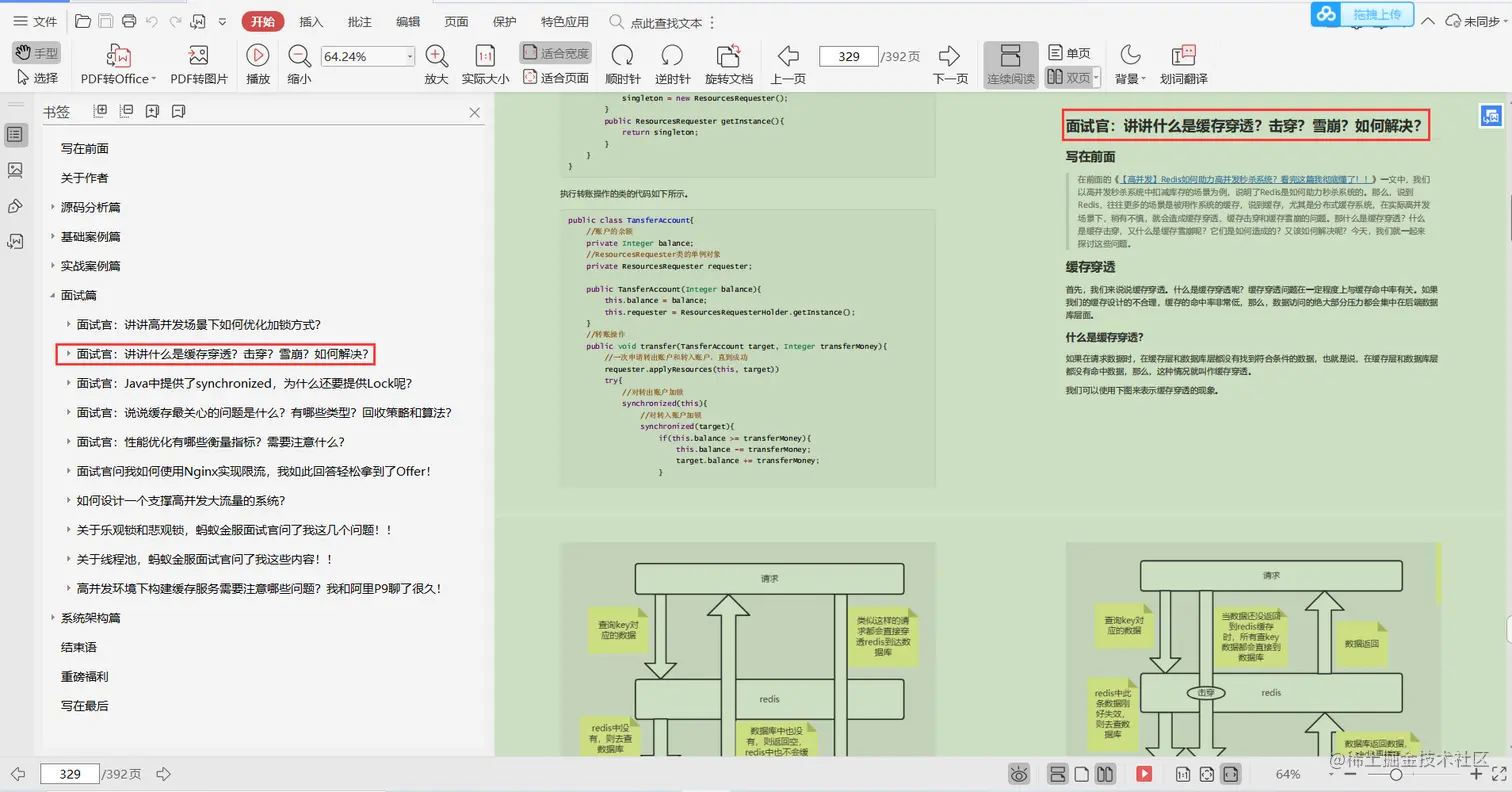Open the 批注 ribbon tab
This screenshot has height=792, width=1512.
[359, 21]
